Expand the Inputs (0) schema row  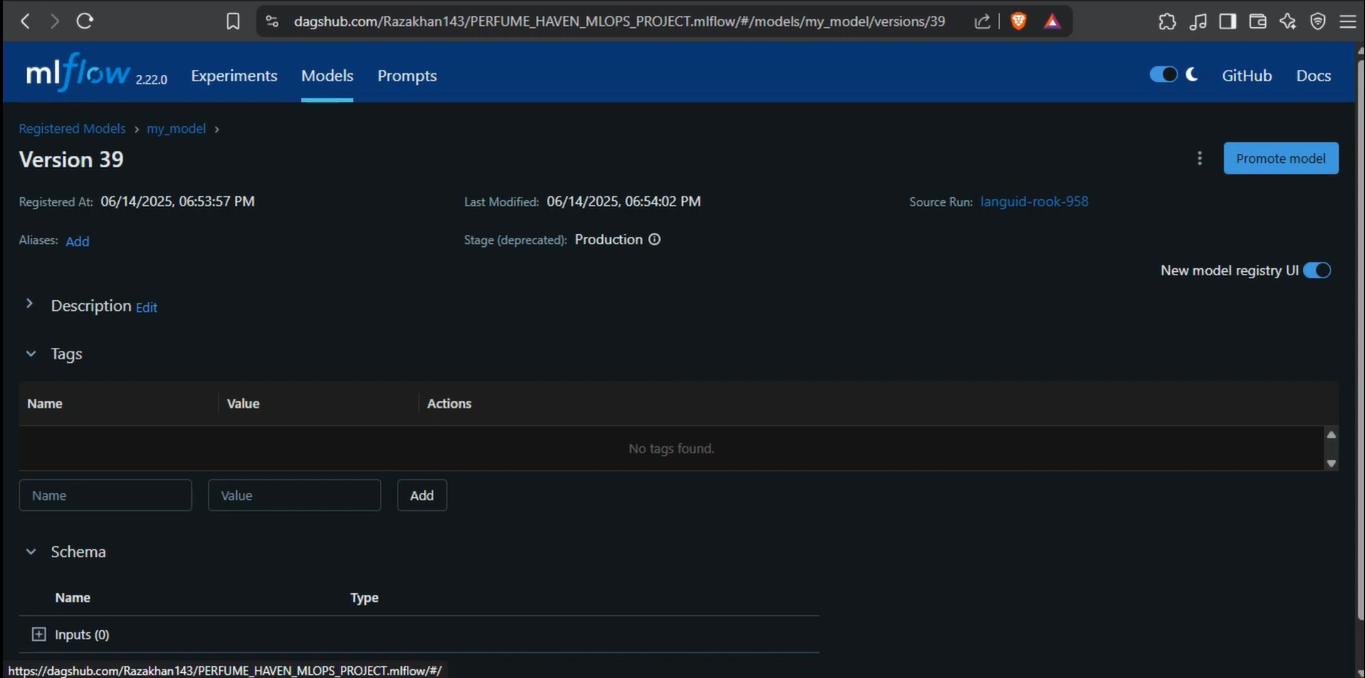(x=39, y=634)
